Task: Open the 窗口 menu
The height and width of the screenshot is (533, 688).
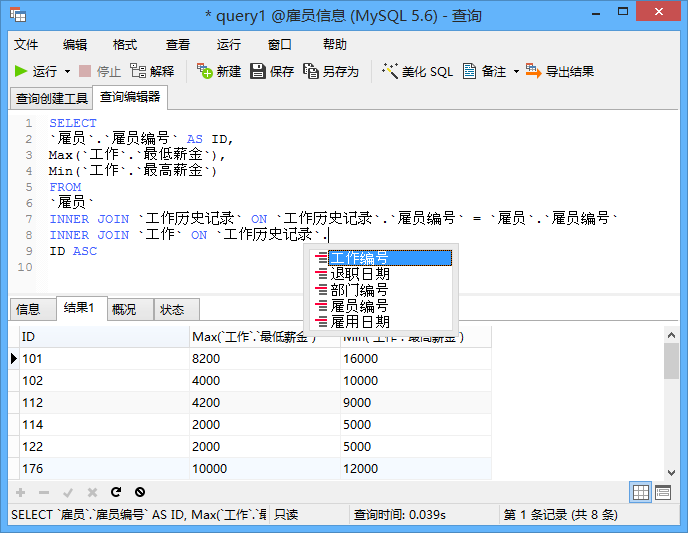Action: 280,44
